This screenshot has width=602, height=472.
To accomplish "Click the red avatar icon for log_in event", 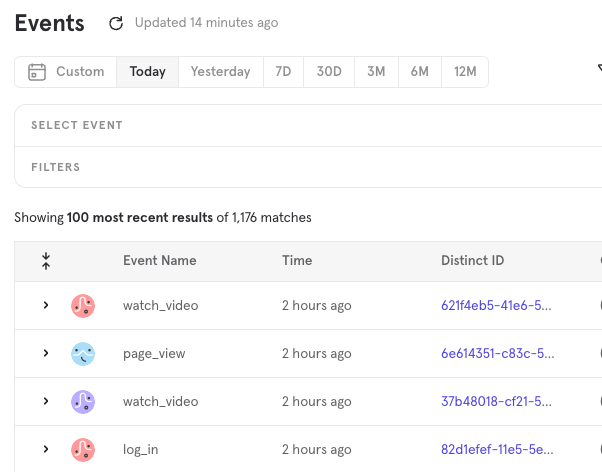I will point(83,450).
